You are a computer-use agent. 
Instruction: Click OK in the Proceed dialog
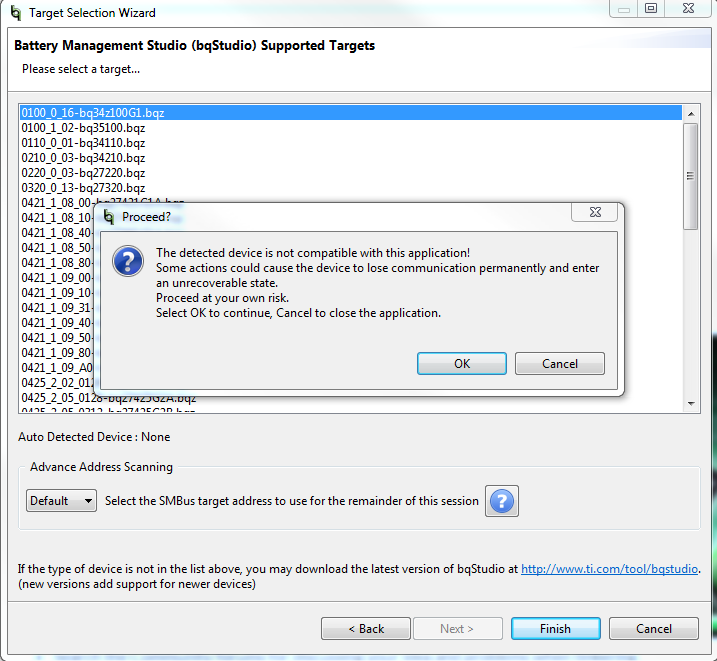click(461, 363)
